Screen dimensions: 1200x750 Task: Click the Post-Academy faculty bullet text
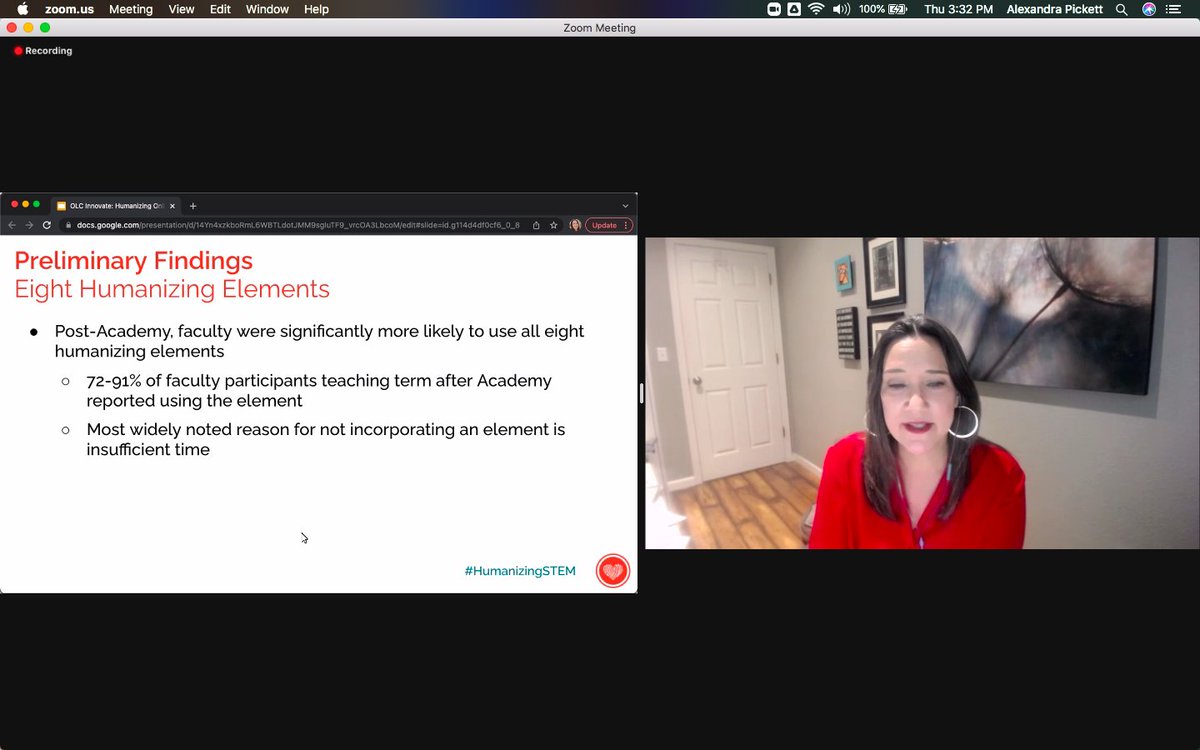(319, 341)
